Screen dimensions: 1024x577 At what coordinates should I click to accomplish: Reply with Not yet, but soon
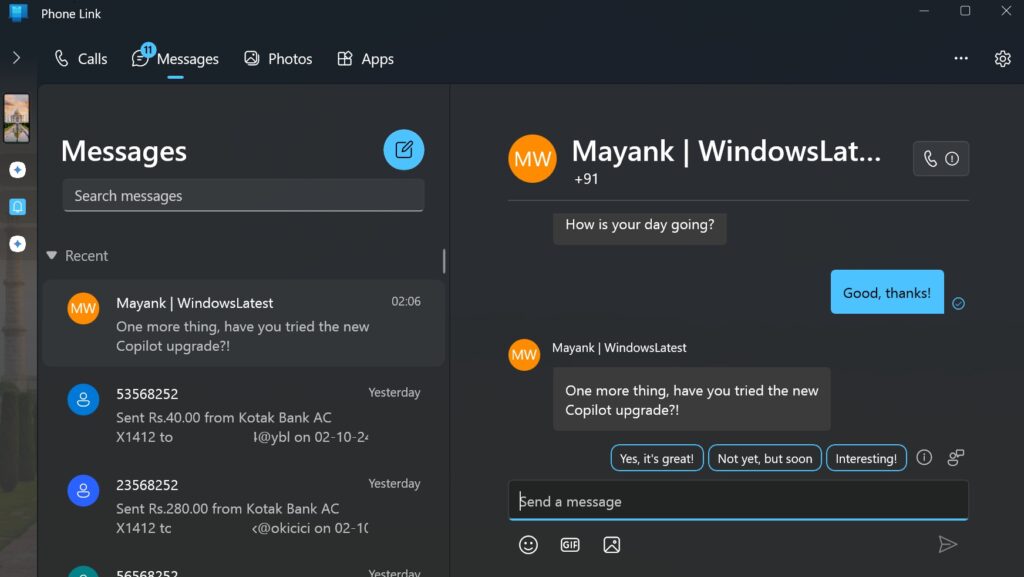click(x=765, y=457)
